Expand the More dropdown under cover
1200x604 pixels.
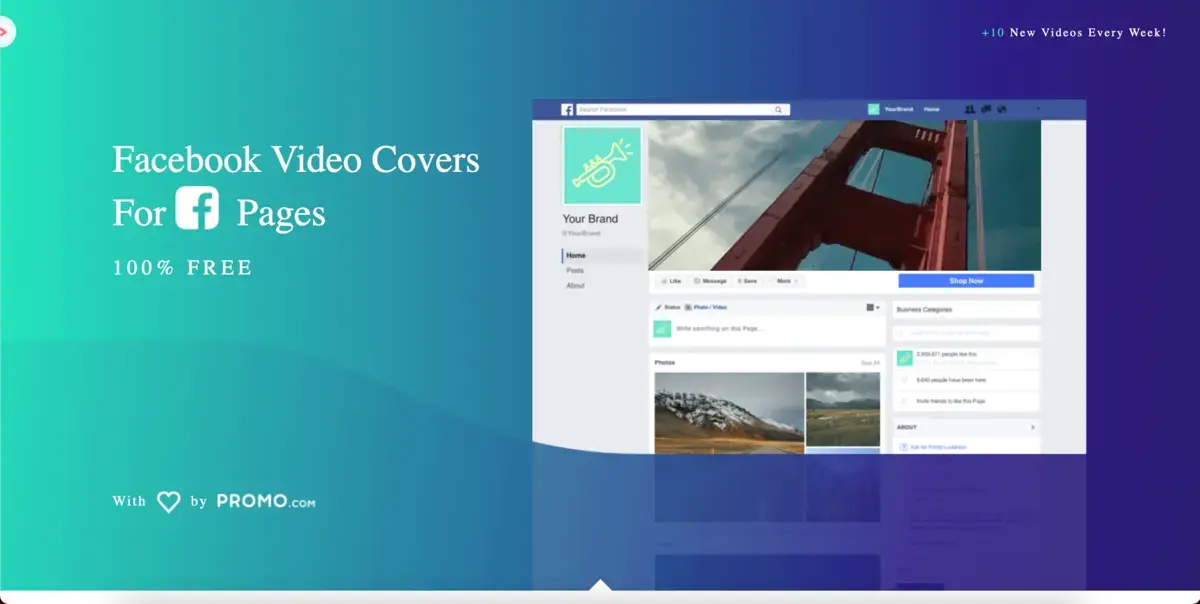pyautogui.click(x=786, y=281)
